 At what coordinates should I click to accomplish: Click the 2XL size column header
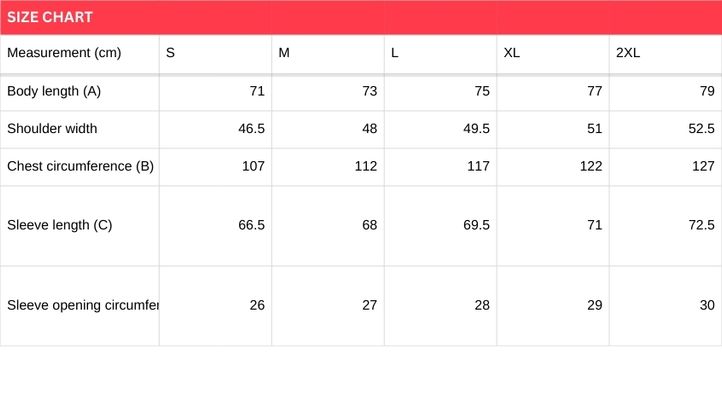(627, 53)
